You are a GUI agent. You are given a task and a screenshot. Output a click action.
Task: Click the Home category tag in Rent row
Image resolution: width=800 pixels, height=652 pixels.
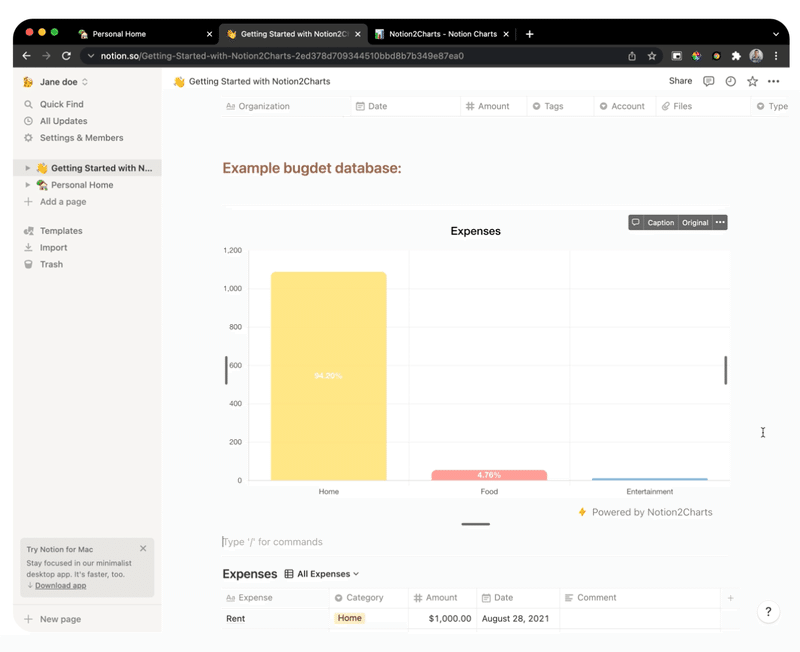(349, 618)
